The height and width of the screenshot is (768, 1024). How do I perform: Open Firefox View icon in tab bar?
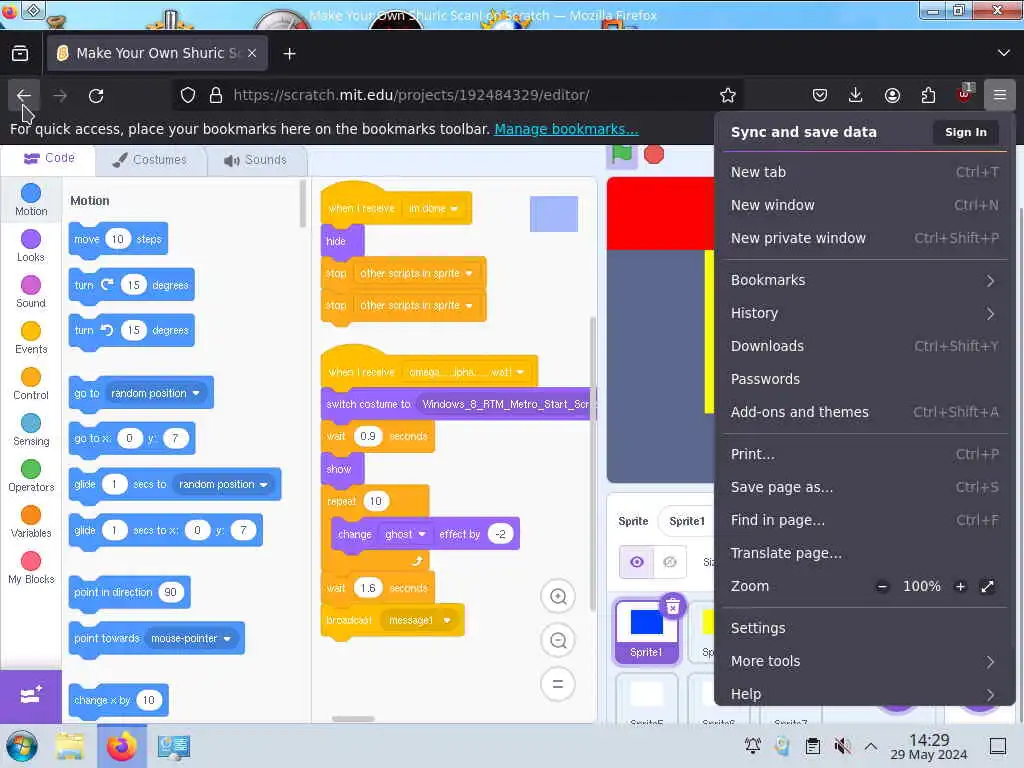pos(20,53)
